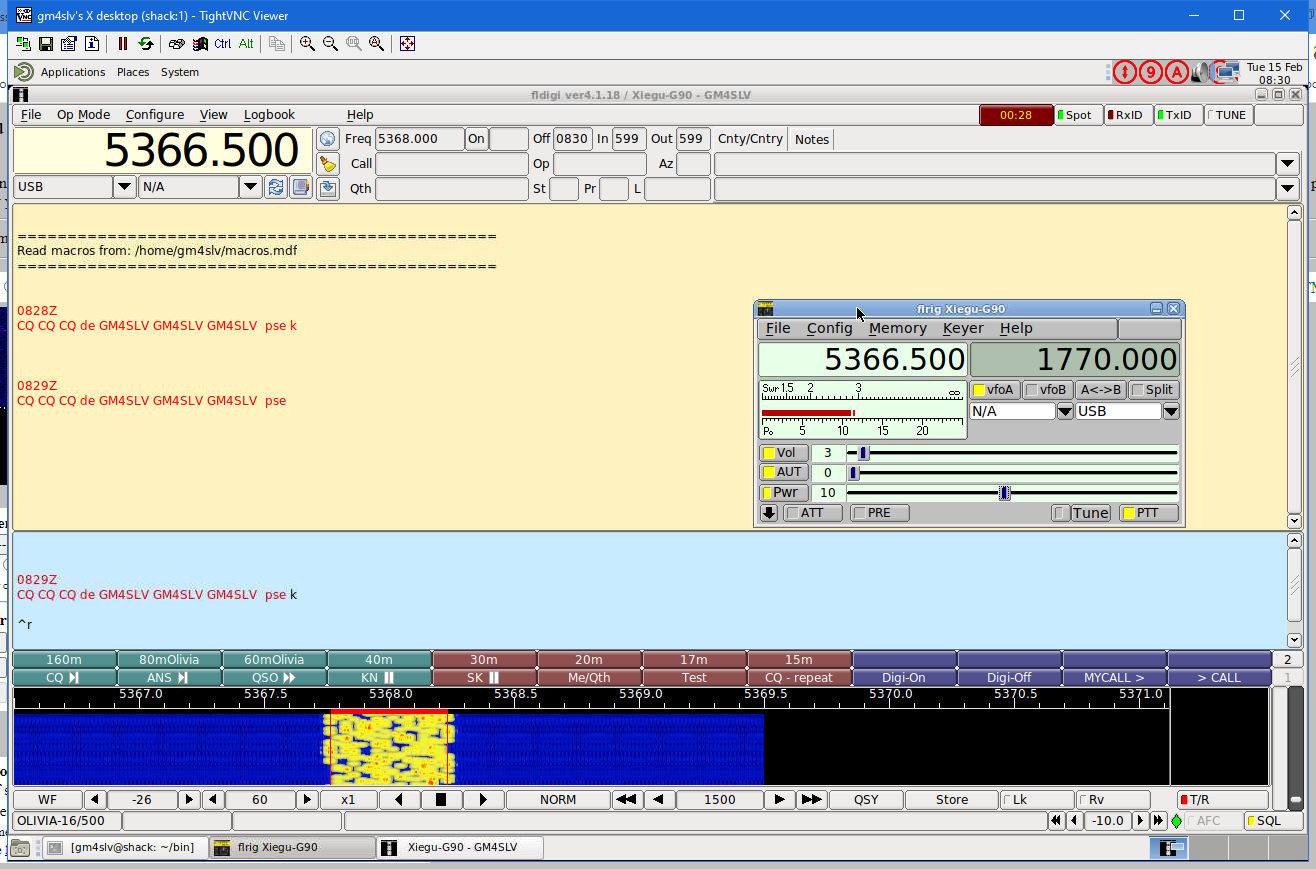Image resolution: width=1316 pixels, height=869 pixels.
Task: Select the zoom-in magnifier on the VNC toolbar
Action: pyautogui.click(x=307, y=44)
